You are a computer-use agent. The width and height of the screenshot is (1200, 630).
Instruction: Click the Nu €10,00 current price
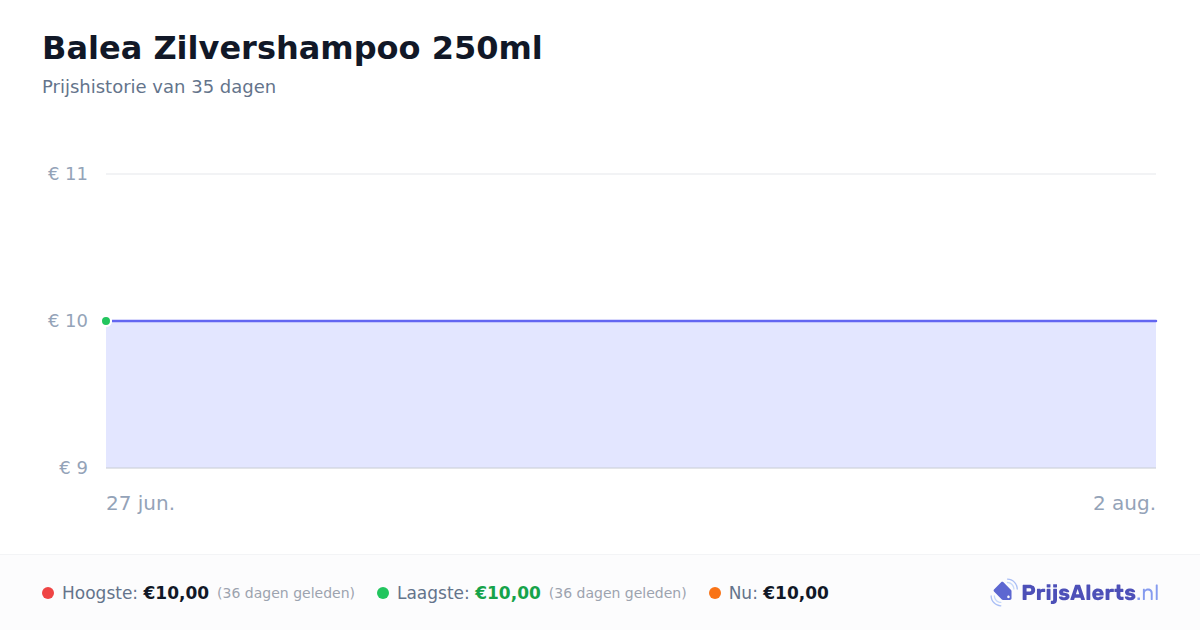(796, 593)
